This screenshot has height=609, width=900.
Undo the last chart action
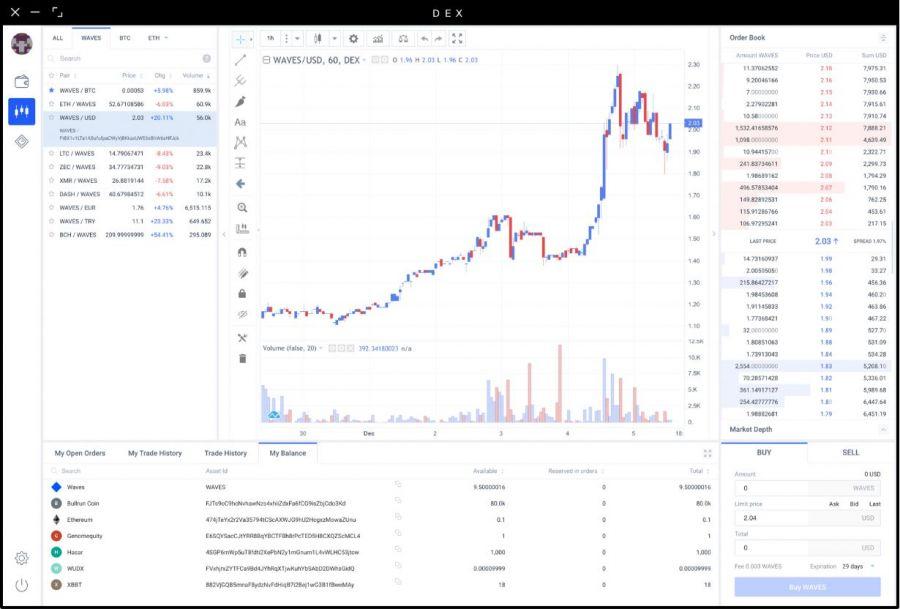pos(424,38)
